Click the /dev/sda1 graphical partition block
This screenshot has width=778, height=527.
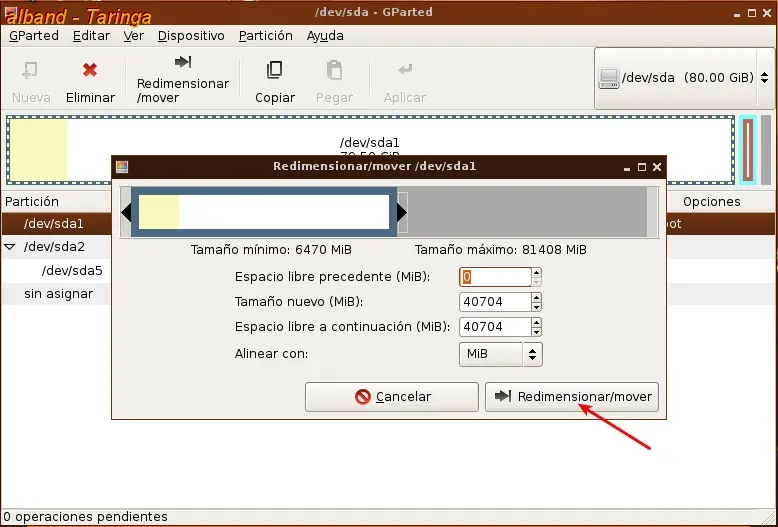tap(370, 136)
